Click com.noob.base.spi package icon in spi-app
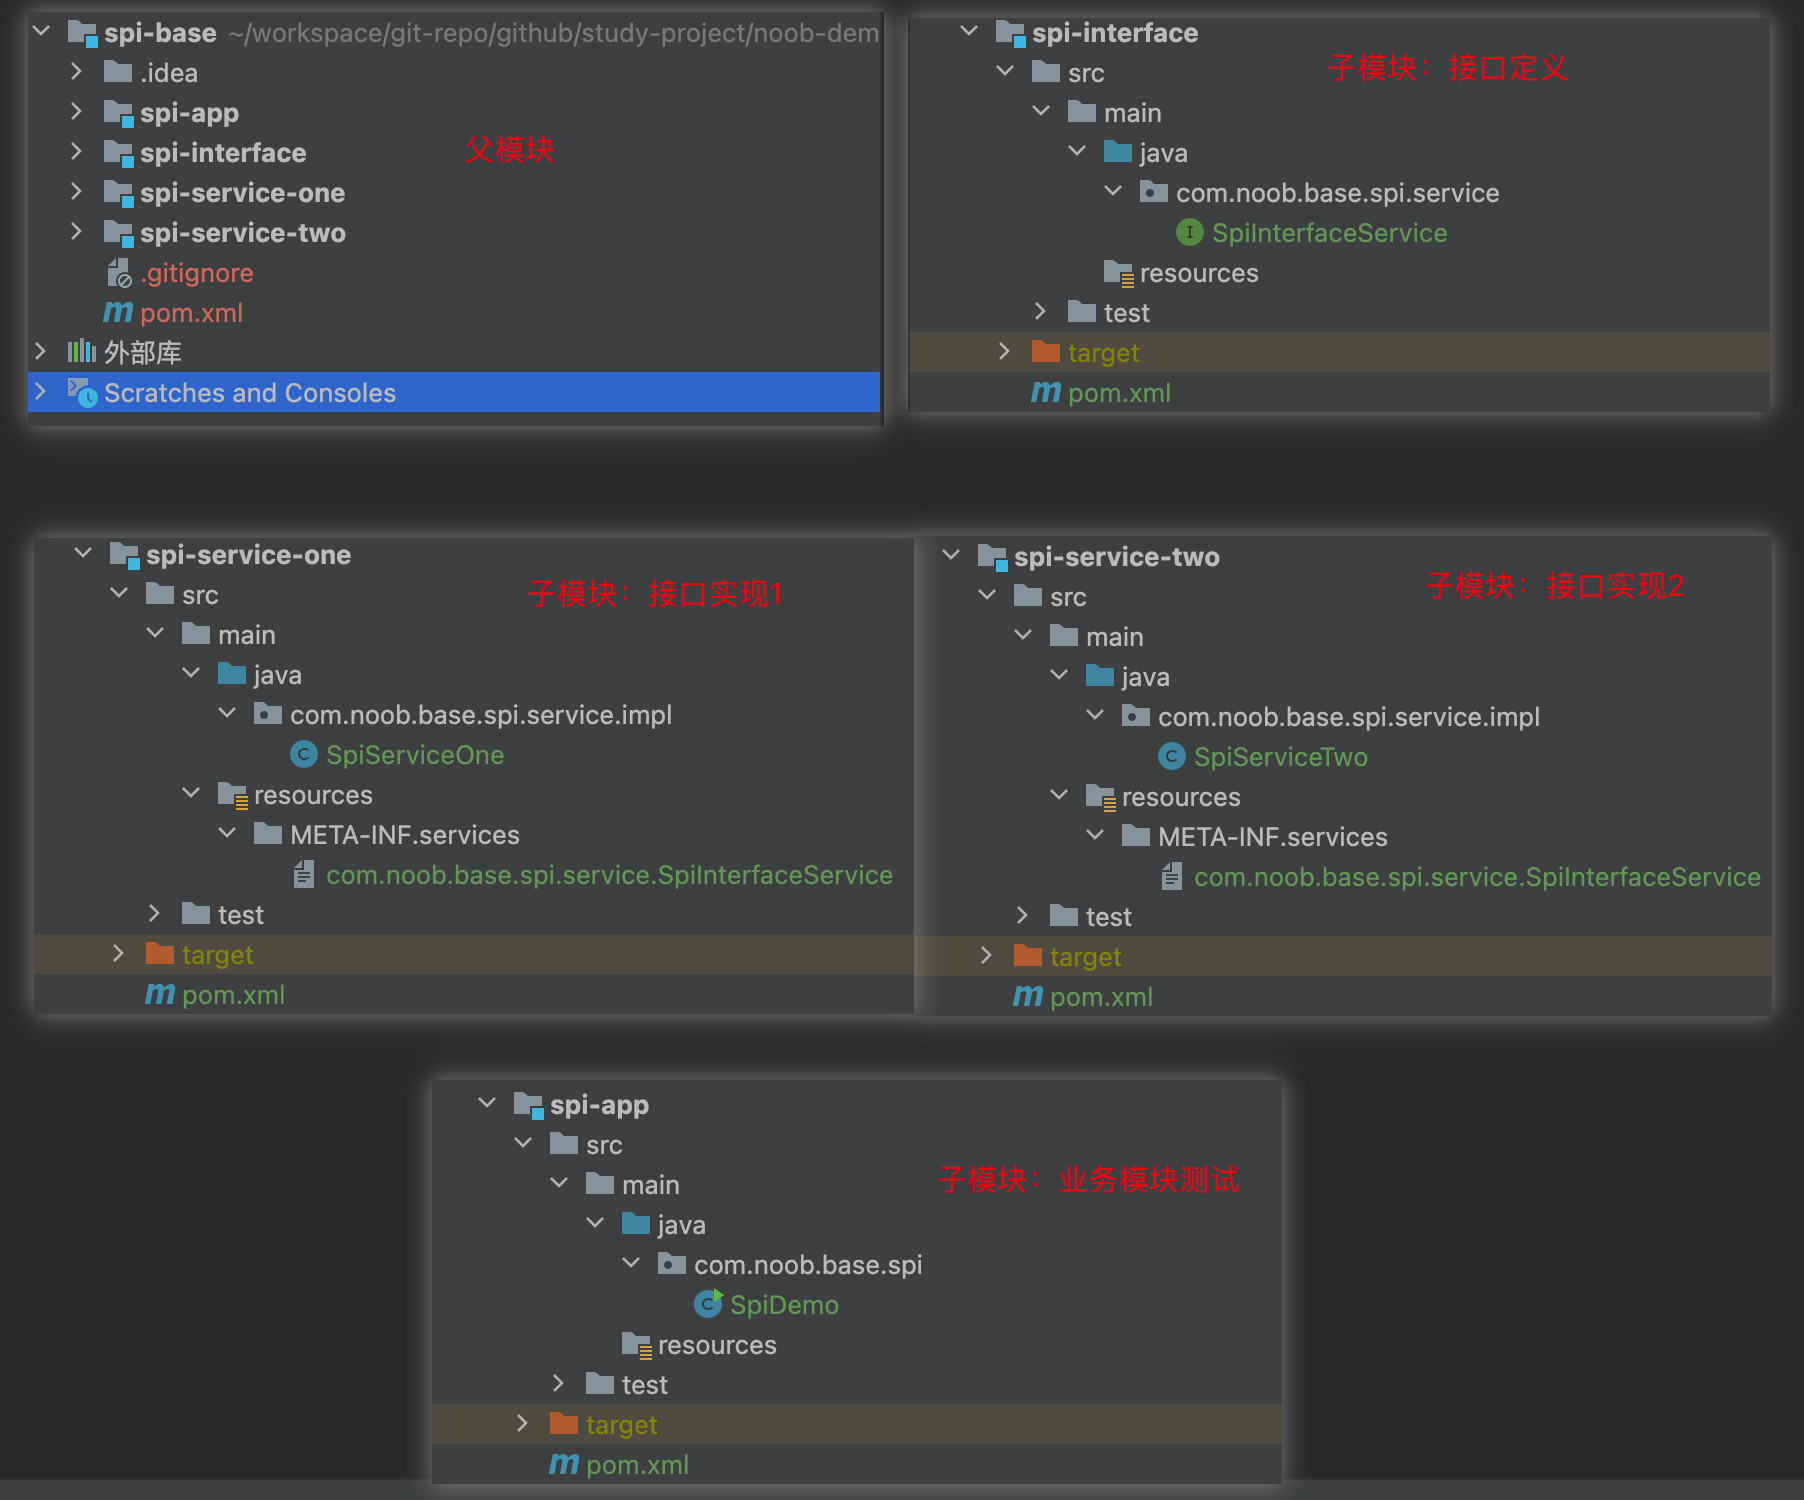Image resolution: width=1804 pixels, height=1500 pixels. [x=672, y=1264]
